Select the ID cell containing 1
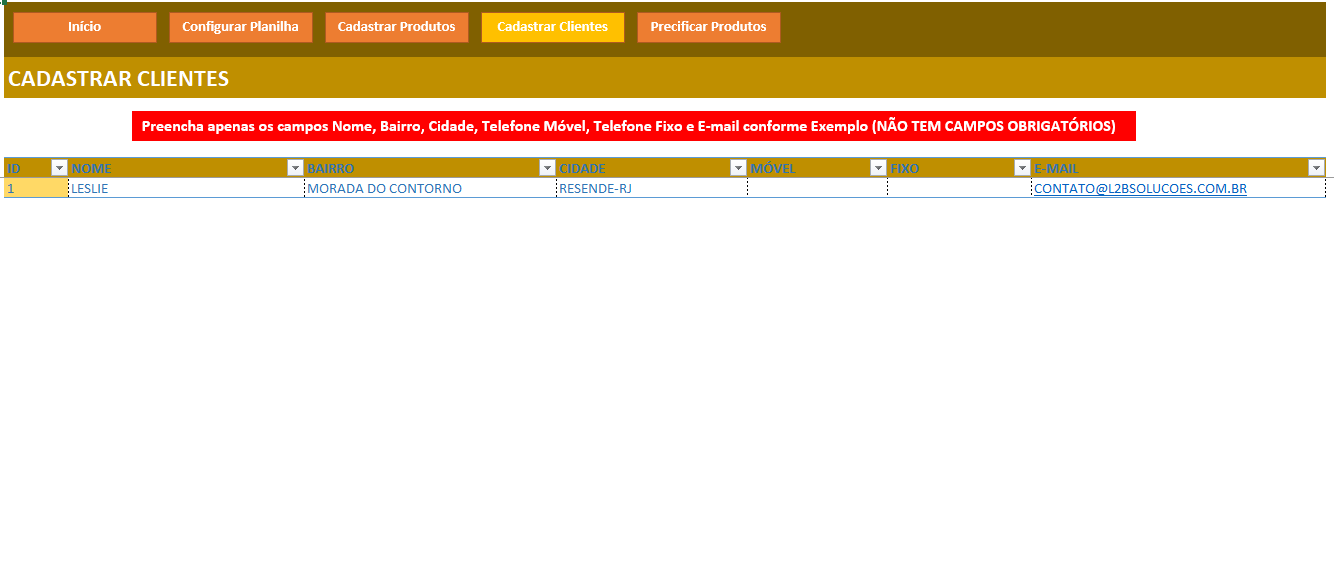The height and width of the screenshot is (587, 1334). (x=36, y=188)
